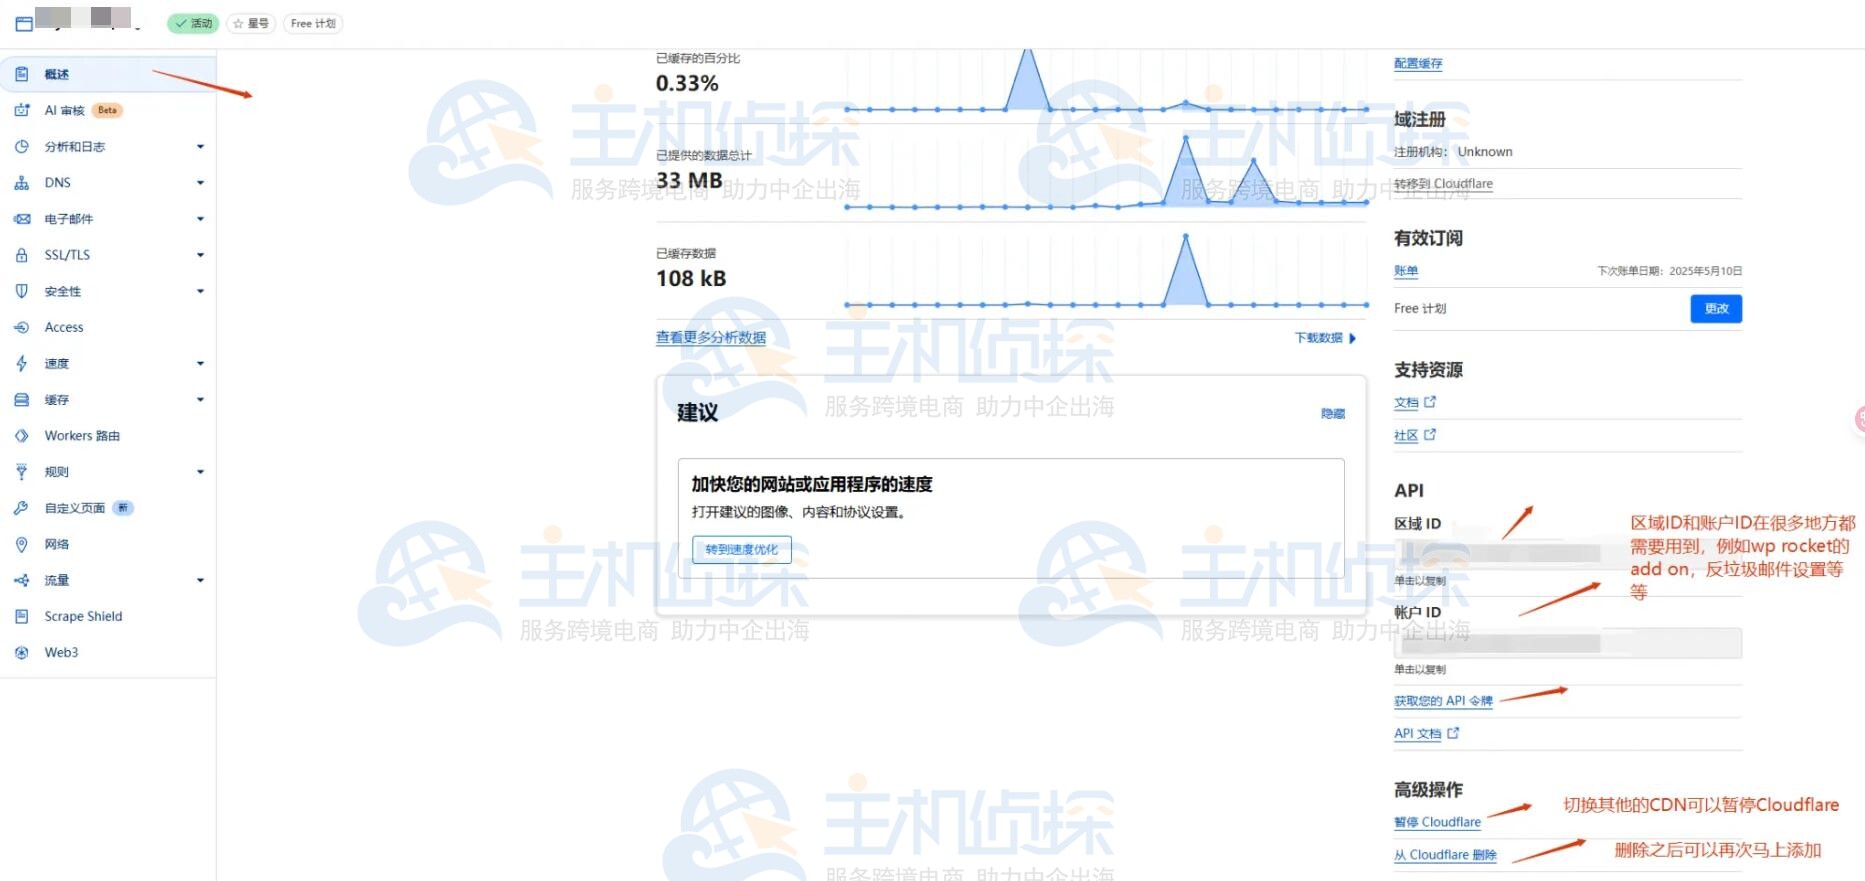This screenshot has width=1865, height=881.
Task: Click the DNS icon in sidebar
Action: click(21, 183)
